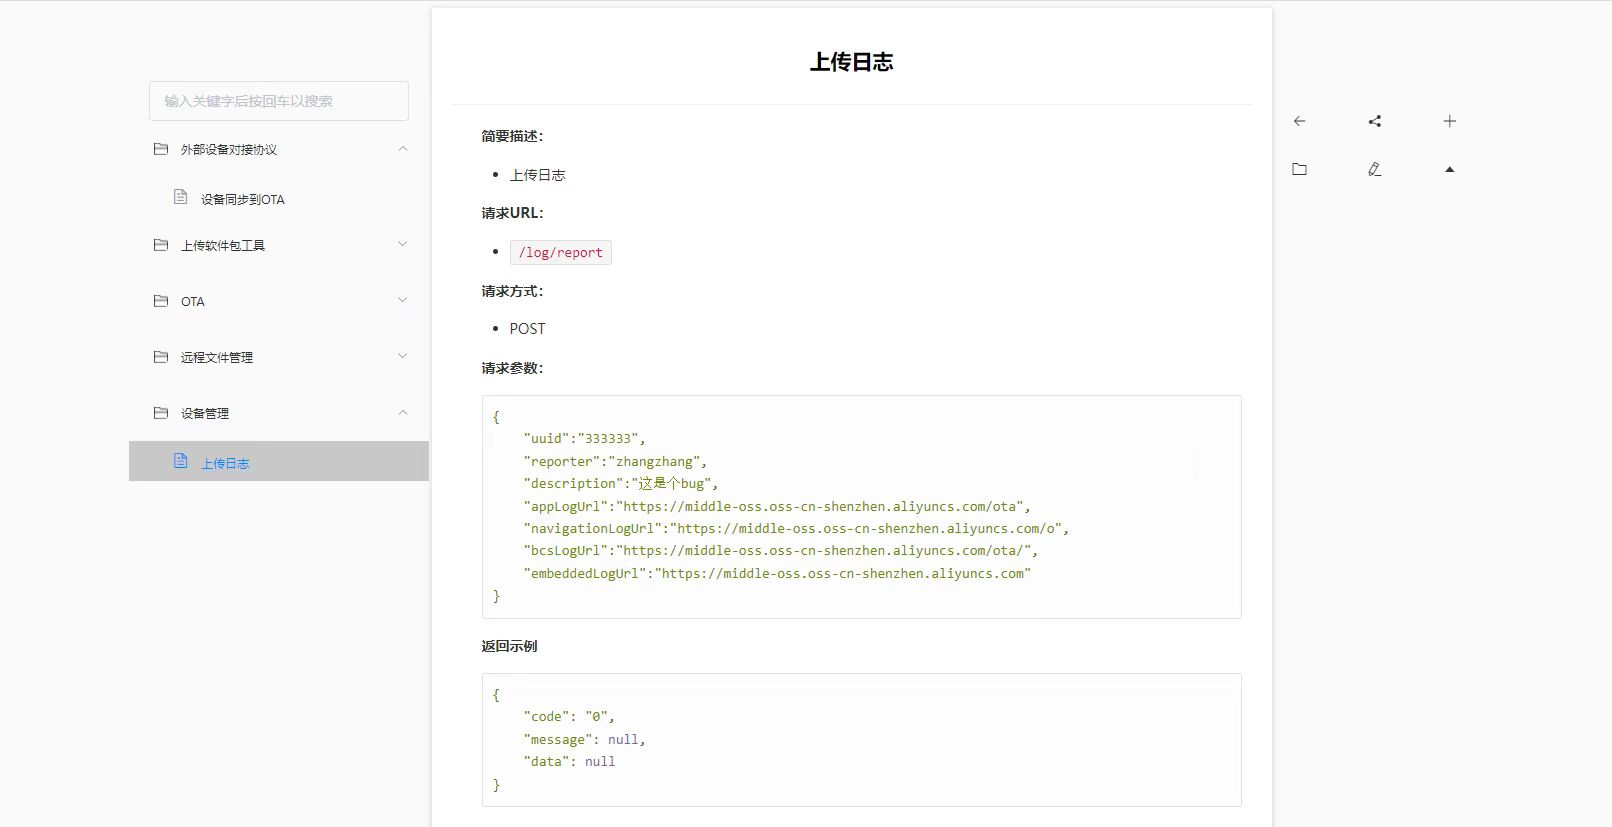Click the back arrow icon
This screenshot has width=1612, height=827.
pos(1299,121)
